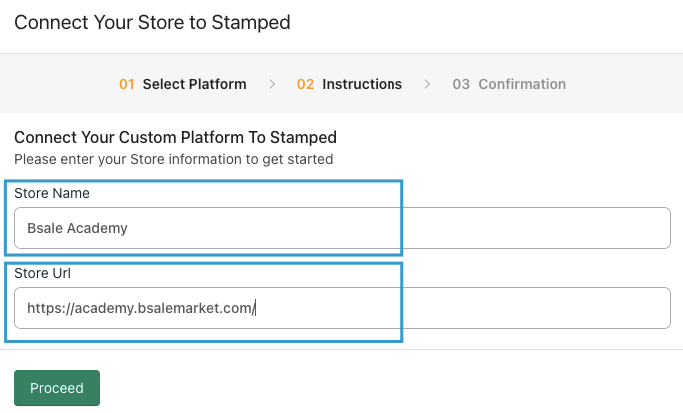Image resolution: width=683 pixels, height=413 pixels.
Task: Click the Connect Your Custom Platform heading
Action: click(175, 137)
